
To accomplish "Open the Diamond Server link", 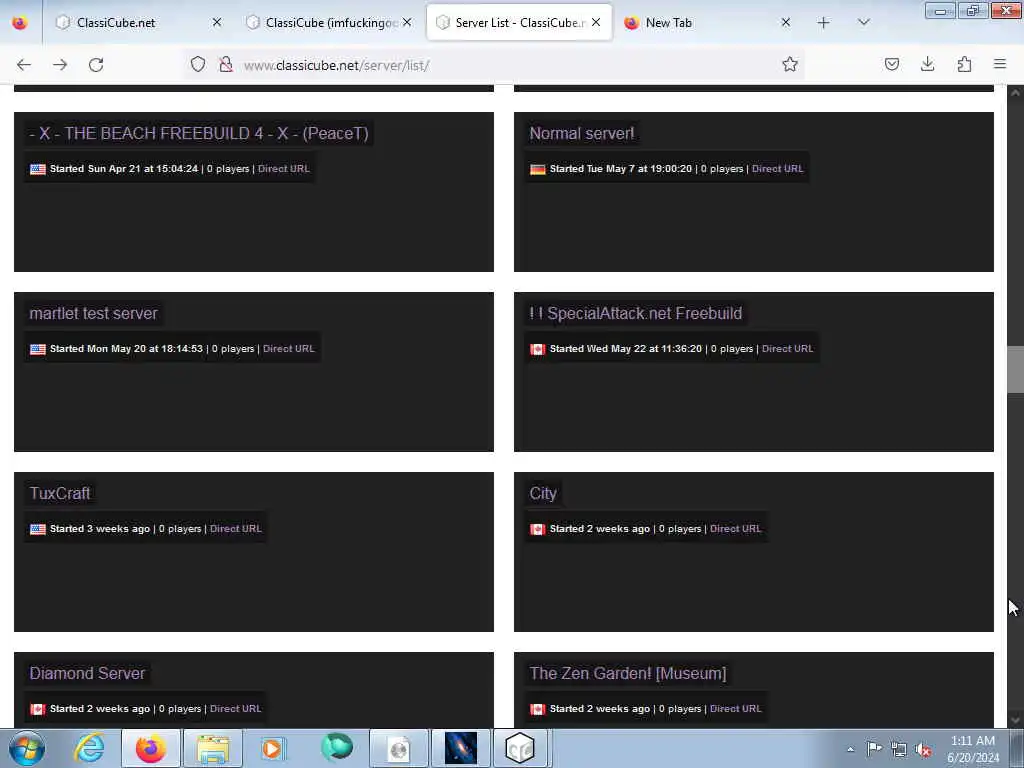I will pos(87,673).
